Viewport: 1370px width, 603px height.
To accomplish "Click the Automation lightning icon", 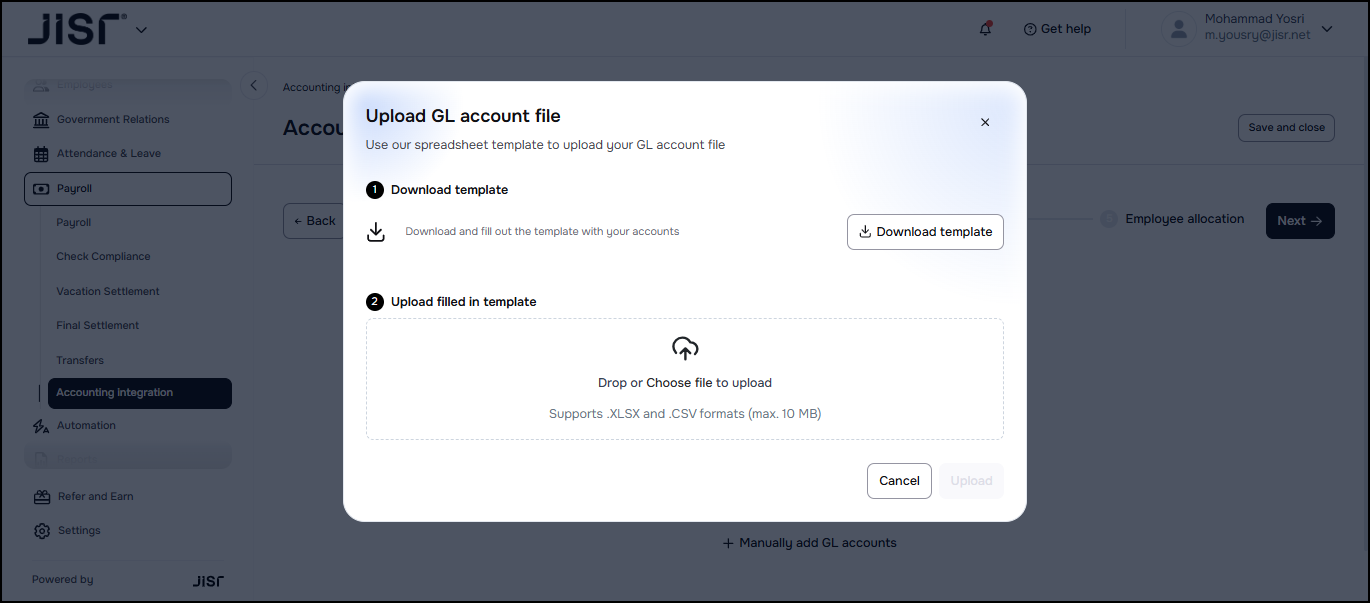I will pyautogui.click(x=41, y=426).
